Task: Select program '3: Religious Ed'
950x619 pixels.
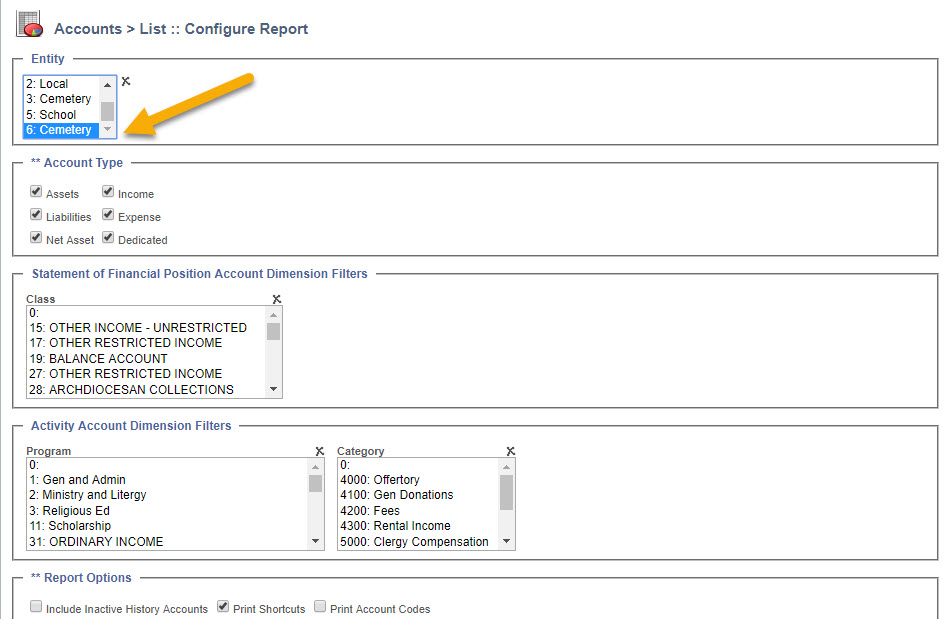Action: click(x=167, y=511)
